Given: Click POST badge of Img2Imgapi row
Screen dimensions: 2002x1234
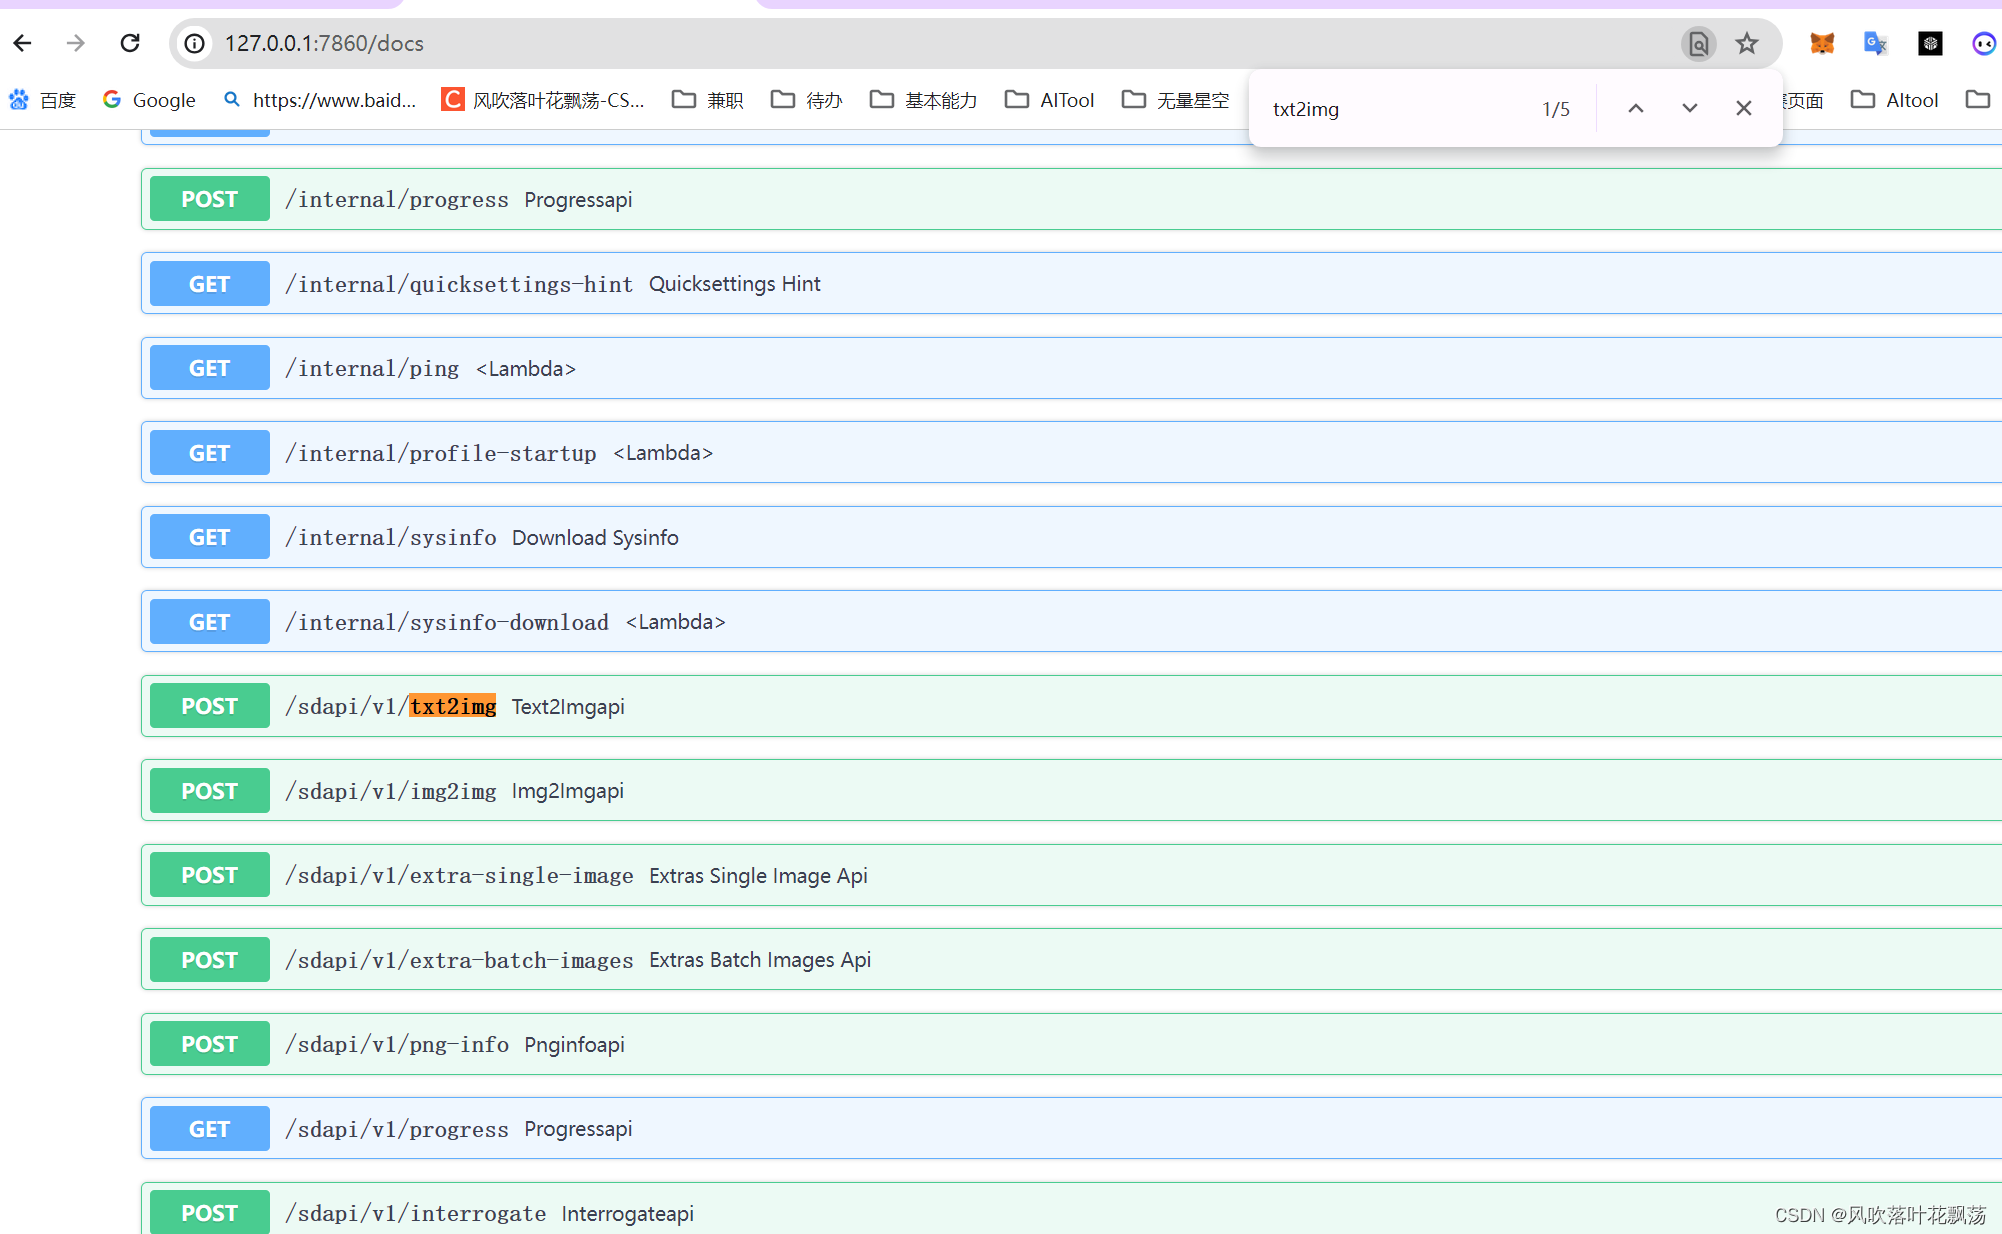Looking at the screenshot, I should click(x=210, y=791).
